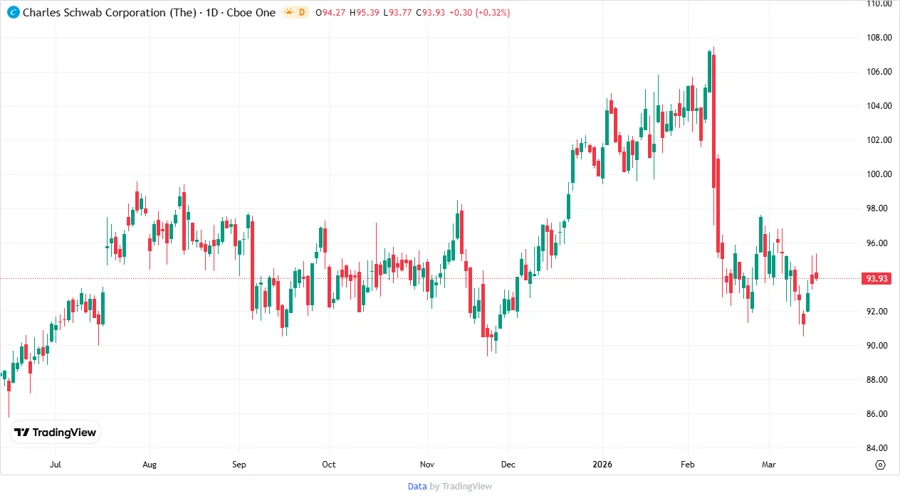Click the 106.00 price axis label
The width and height of the screenshot is (900, 498).
click(879, 72)
